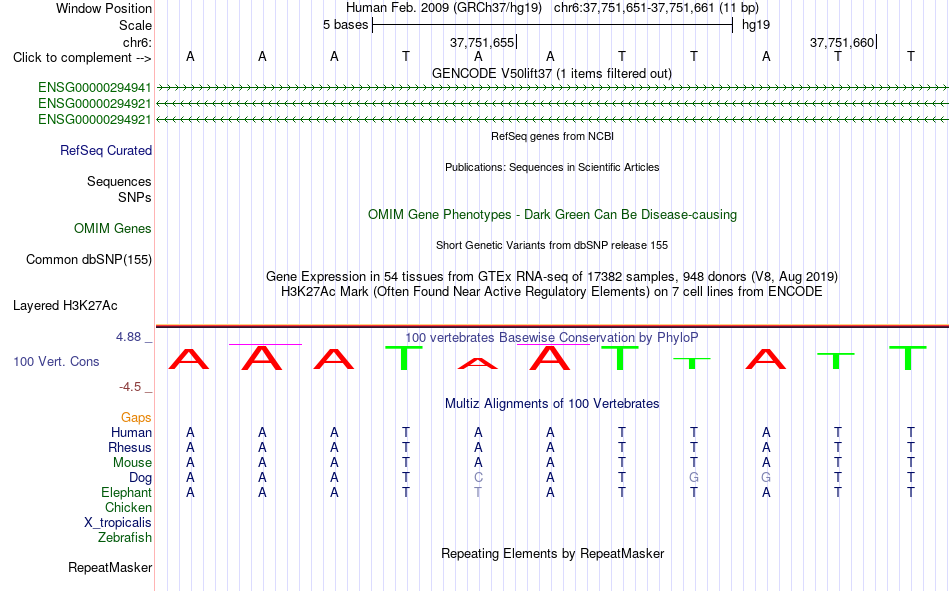This screenshot has width=950, height=591.
Task: Open the RefSeq Curated track label
Action: tap(105, 150)
